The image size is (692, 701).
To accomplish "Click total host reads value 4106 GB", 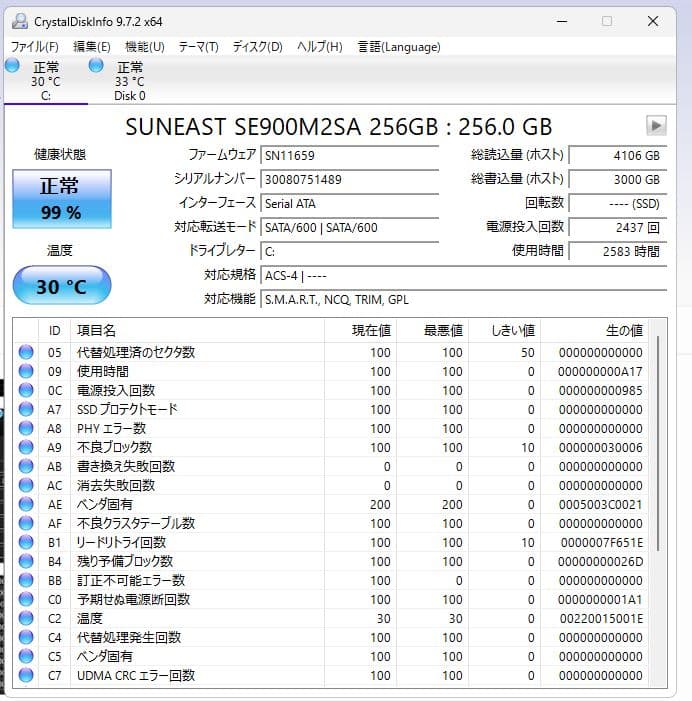I will [618, 155].
